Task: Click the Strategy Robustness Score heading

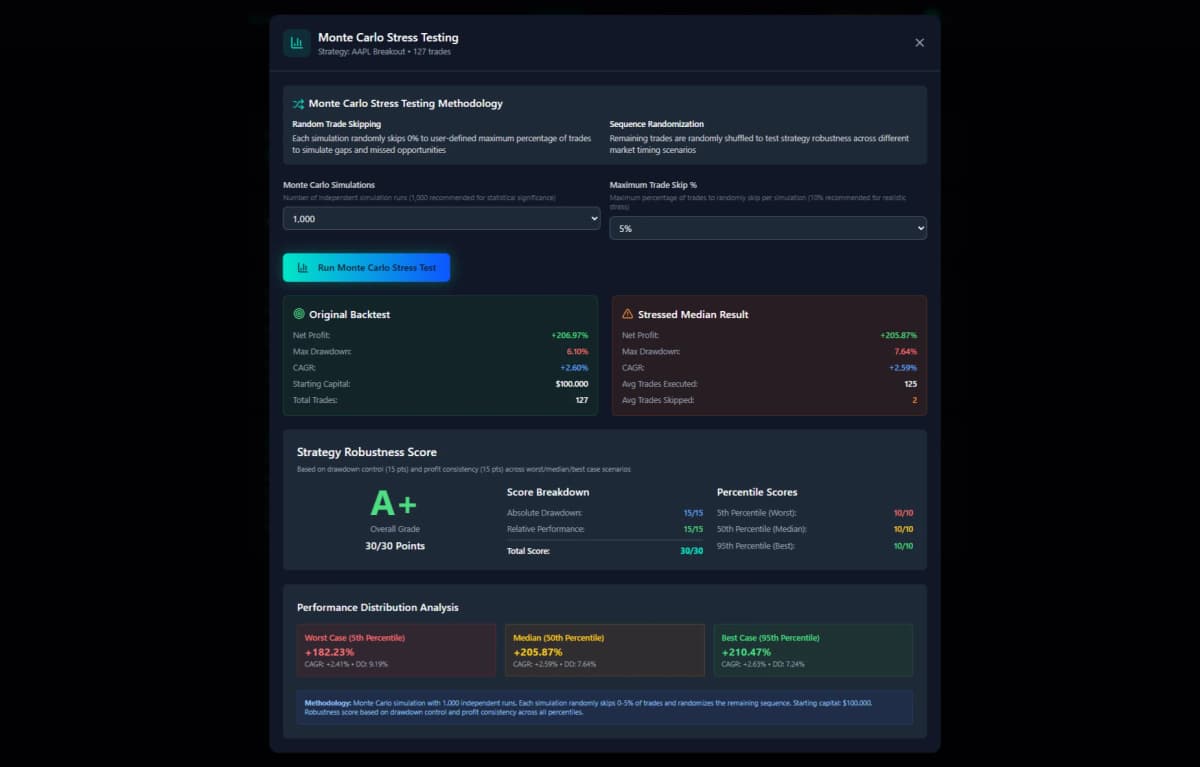Action: tap(366, 452)
